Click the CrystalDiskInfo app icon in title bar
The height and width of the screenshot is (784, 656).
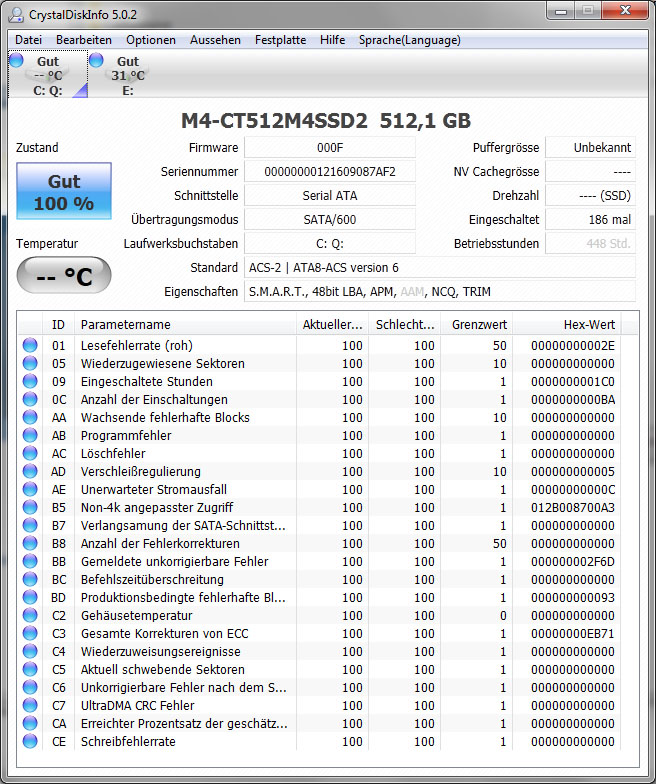click(16, 14)
